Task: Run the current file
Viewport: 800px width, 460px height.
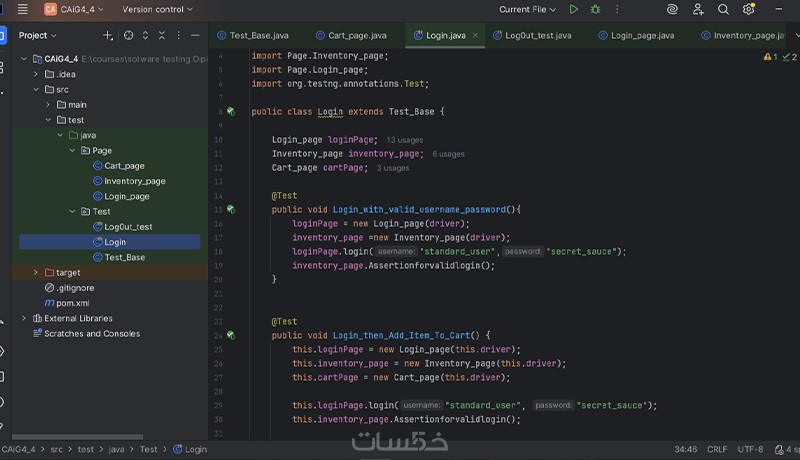Action: point(573,9)
